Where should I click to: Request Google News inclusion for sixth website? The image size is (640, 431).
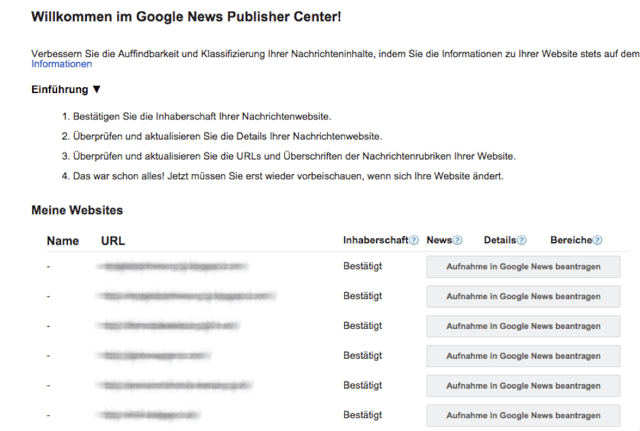(523, 415)
